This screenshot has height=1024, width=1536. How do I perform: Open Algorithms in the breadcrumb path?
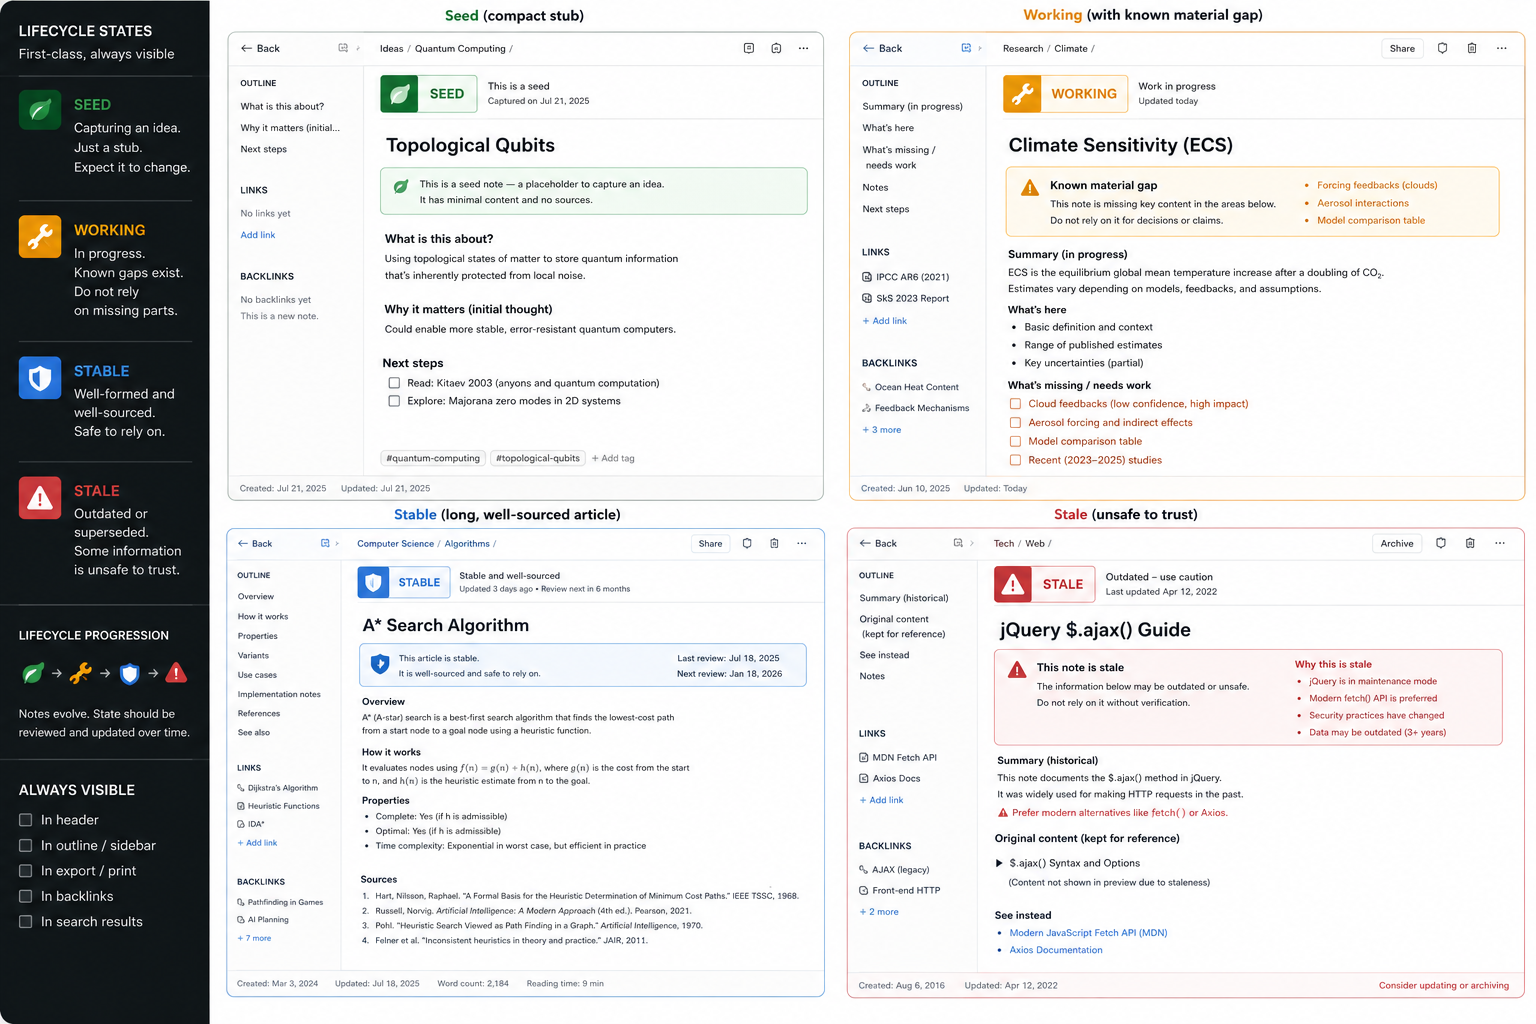pyautogui.click(x=467, y=544)
